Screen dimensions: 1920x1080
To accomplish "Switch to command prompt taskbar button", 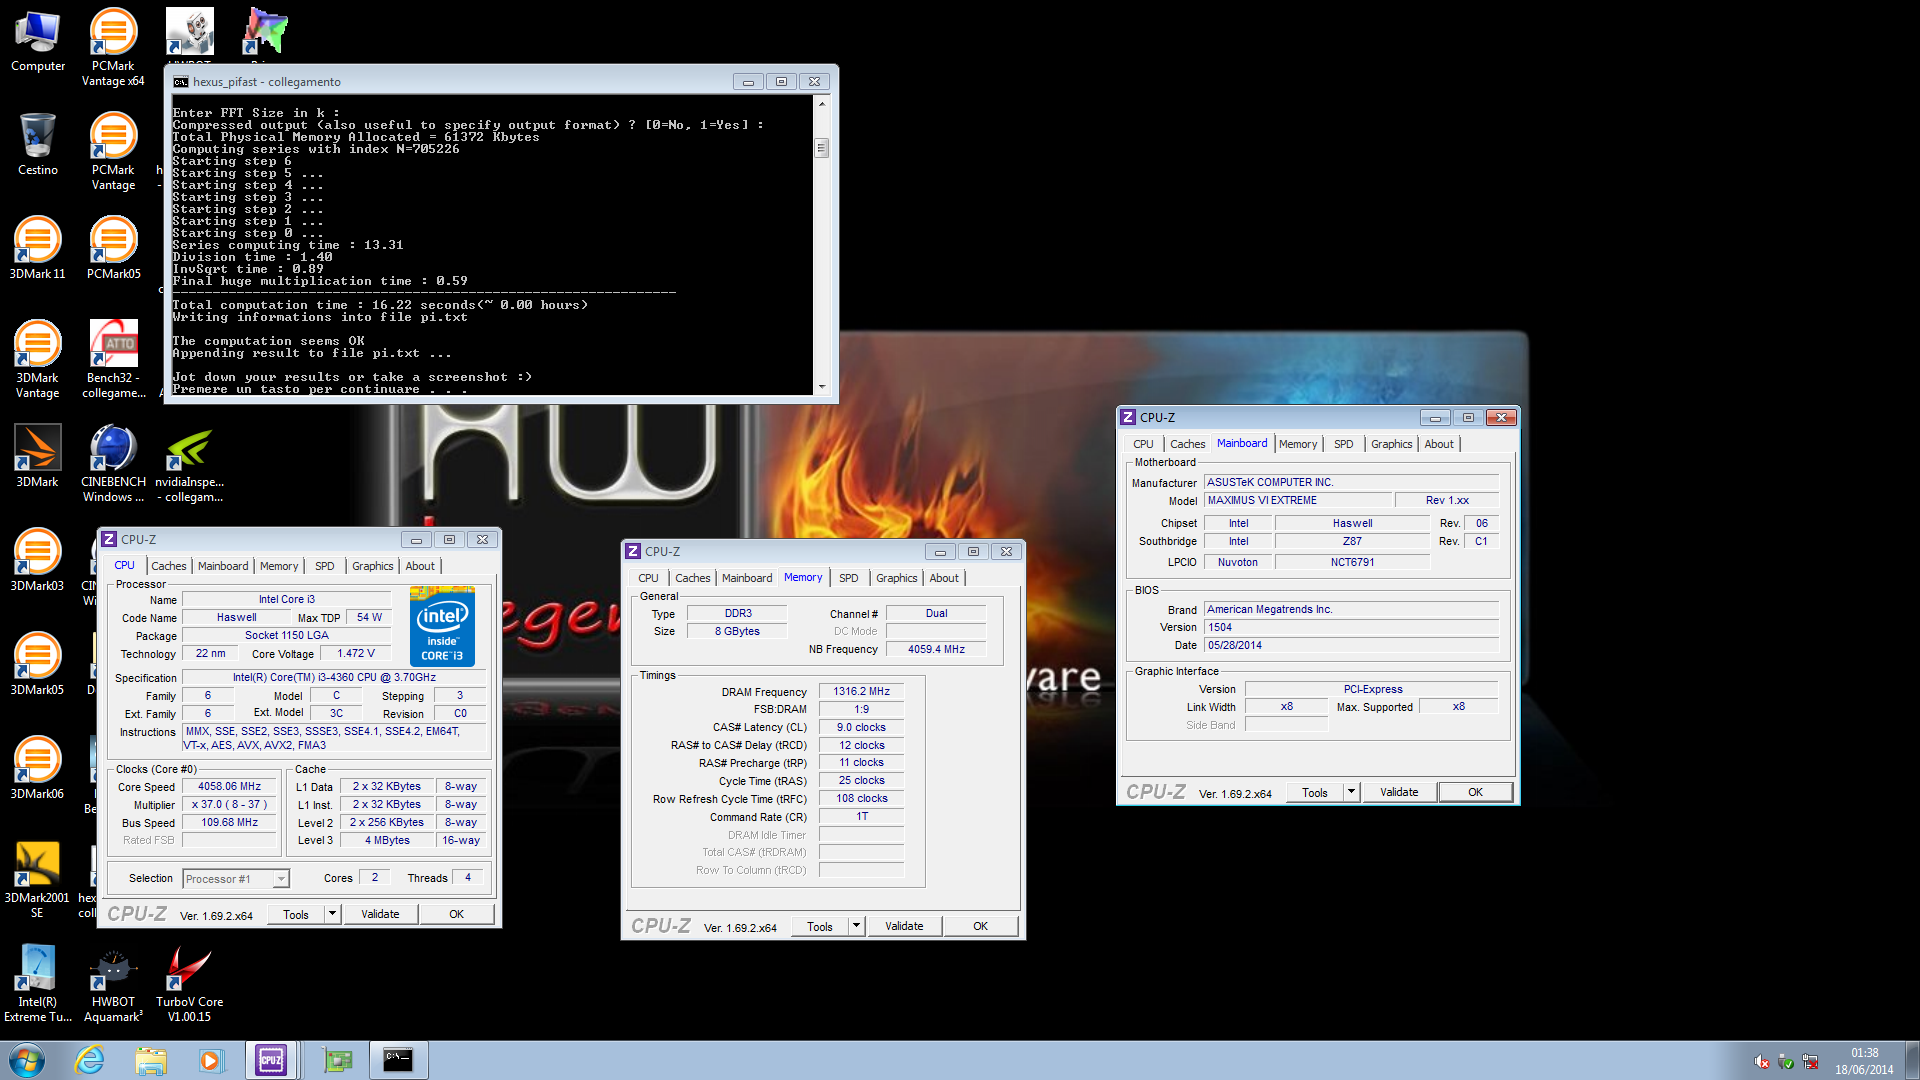I will pos(398,1060).
